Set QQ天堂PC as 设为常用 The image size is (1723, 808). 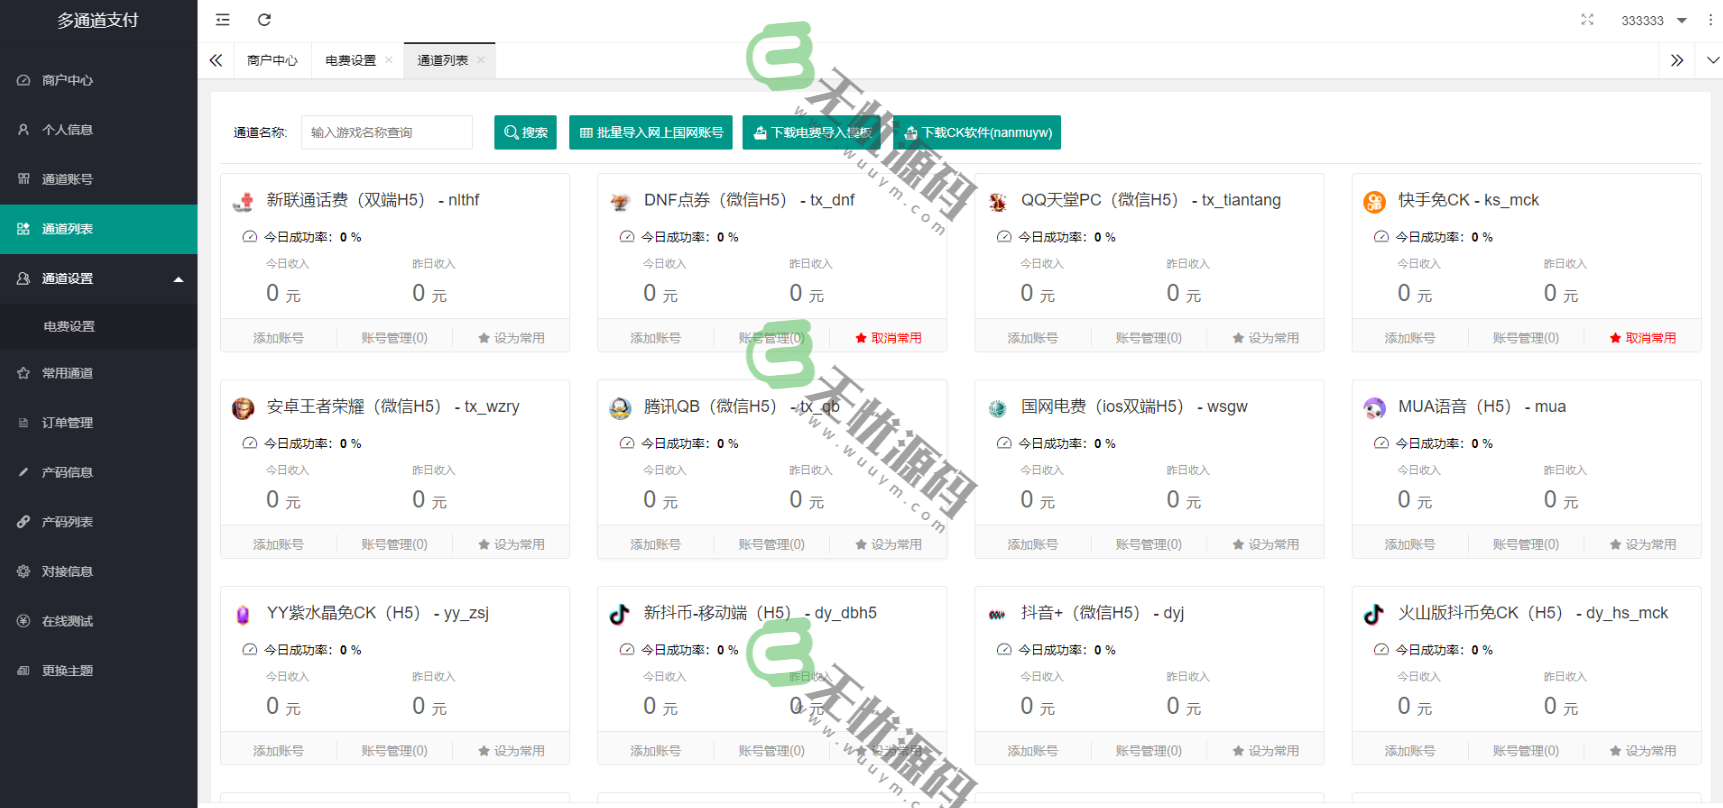tap(1265, 338)
